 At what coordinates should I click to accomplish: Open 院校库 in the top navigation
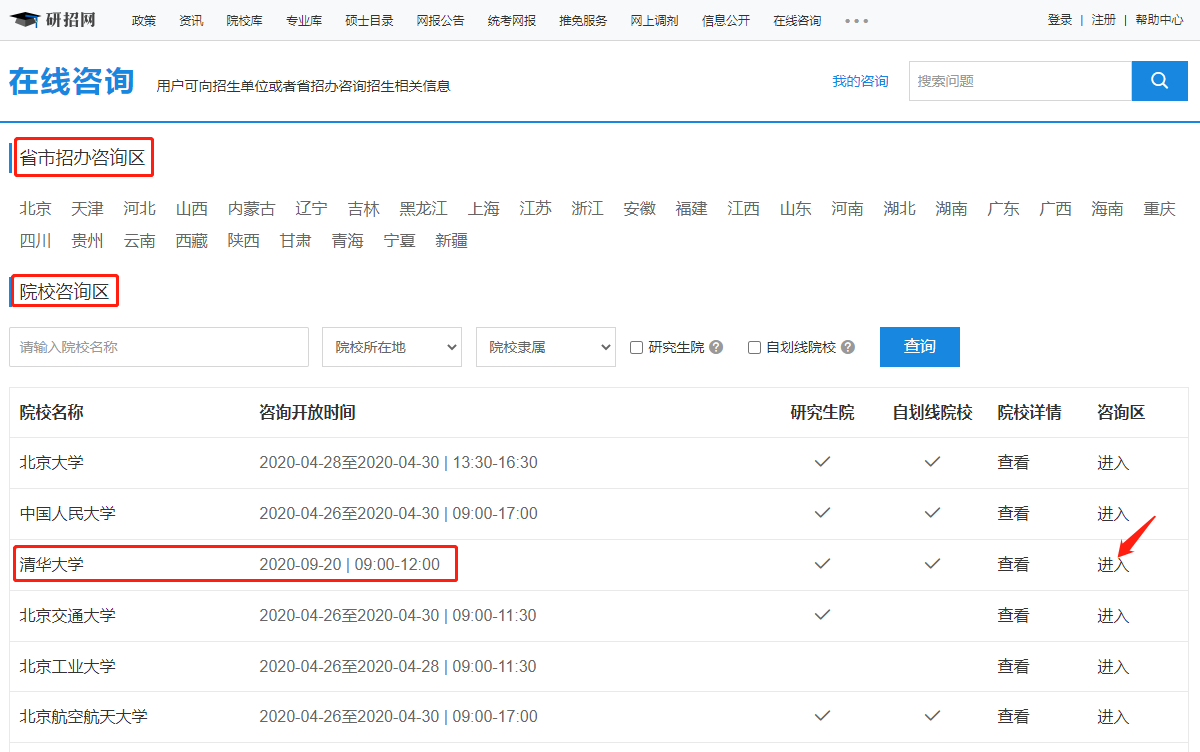coord(244,21)
